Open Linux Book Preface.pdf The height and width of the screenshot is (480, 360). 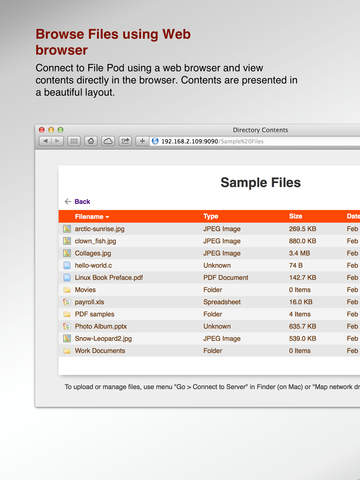pos(109,278)
